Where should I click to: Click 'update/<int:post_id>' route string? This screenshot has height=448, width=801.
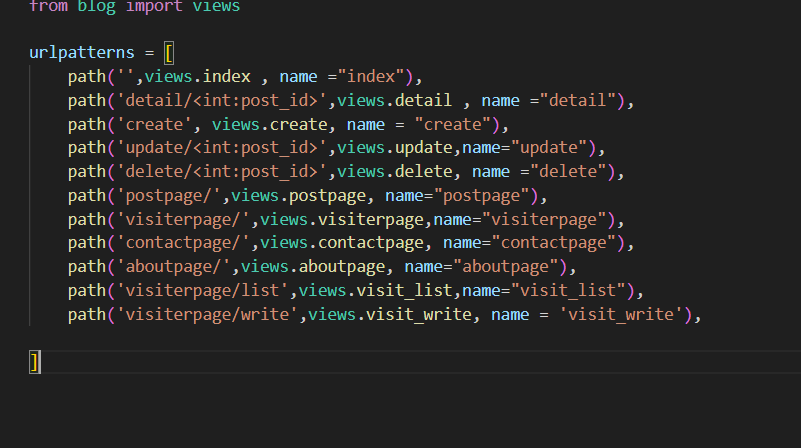click(221, 148)
